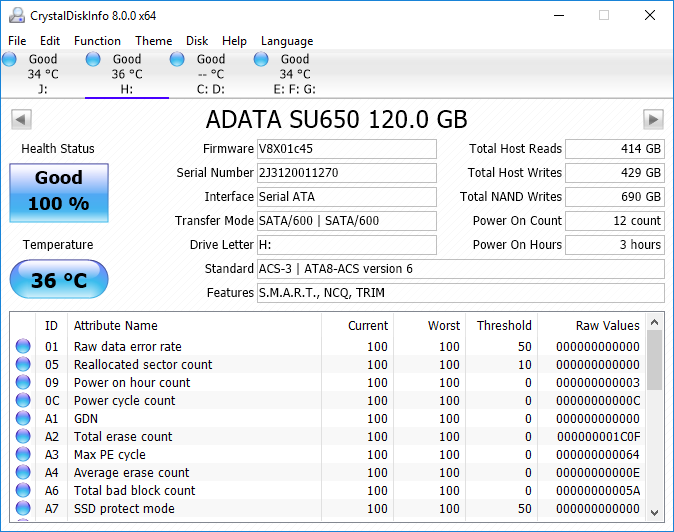This screenshot has height=532, width=674.
Task: Click the status circle for Power cycle count
Action: (x=23, y=400)
